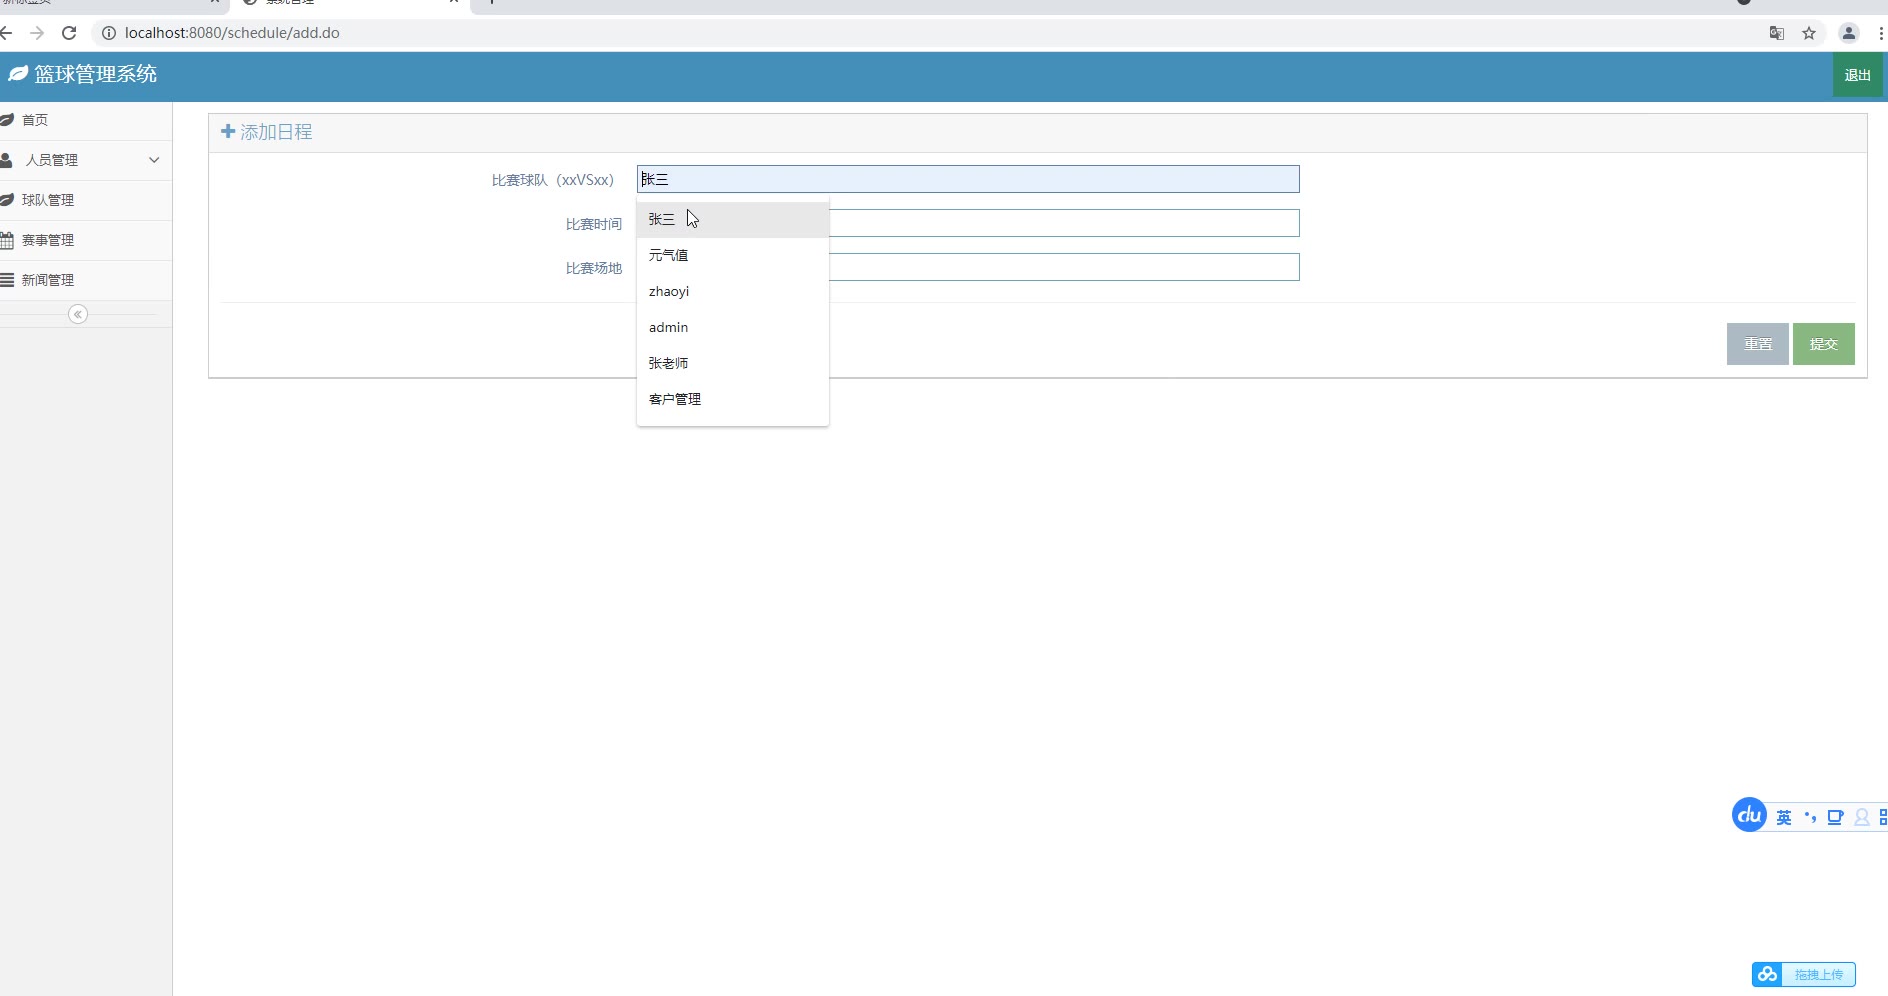Click the plus icon beside 添加日程
The height and width of the screenshot is (996, 1888).
[228, 131]
